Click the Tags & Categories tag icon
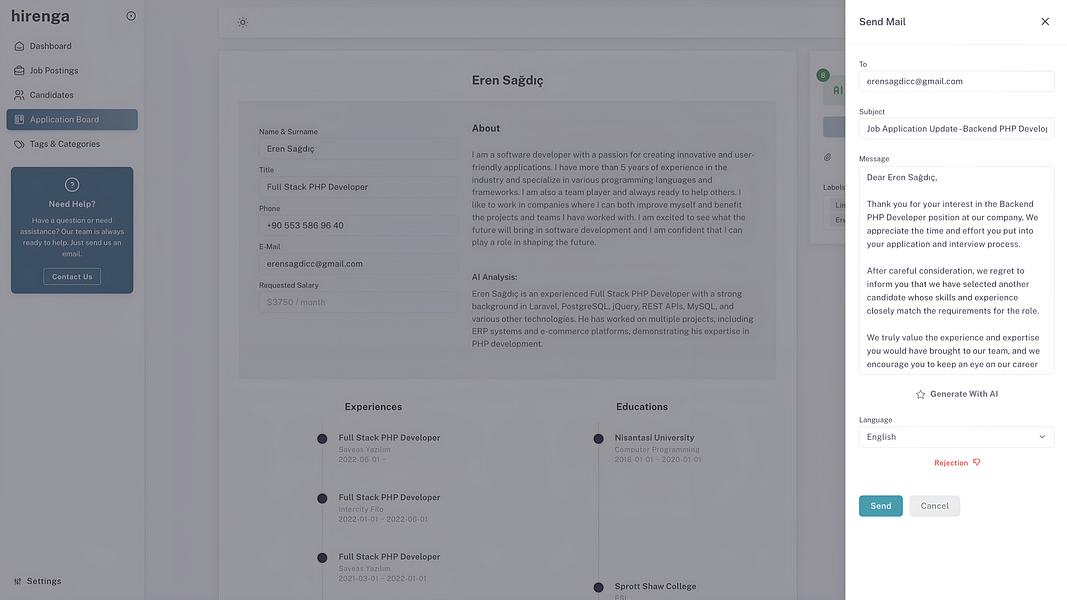Viewport: 1067px width, 600px height. point(19,144)
